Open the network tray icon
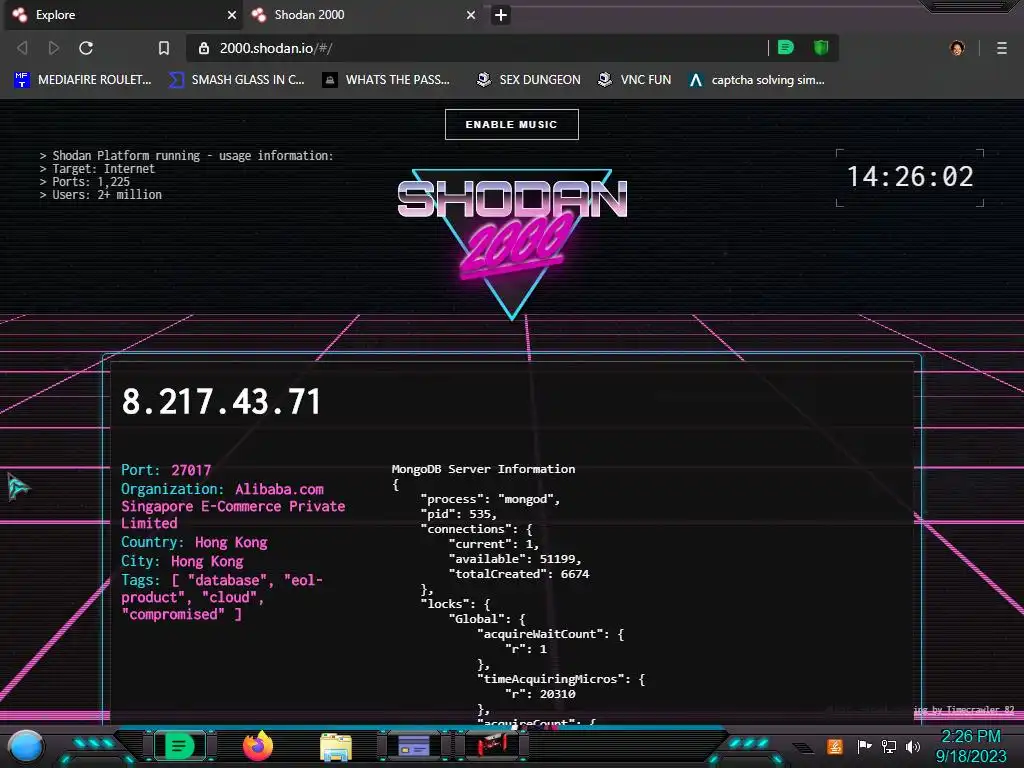Screen dimensions: 1024x768 889,746
